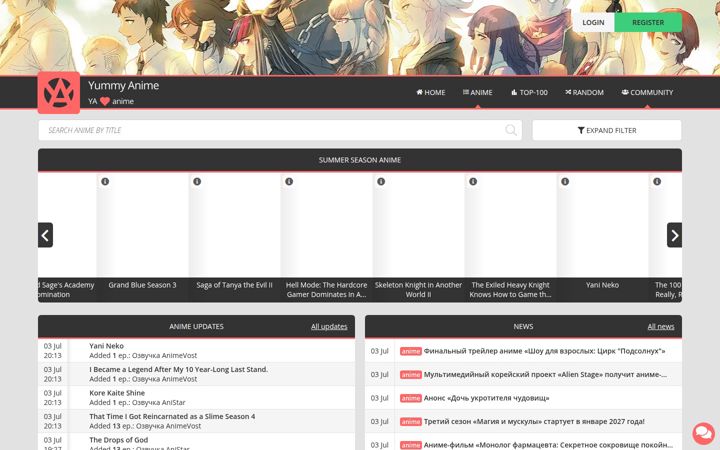Open the COMMUNITY menu
This screenshot has height=450, width=720.
[x=647, y=92]
